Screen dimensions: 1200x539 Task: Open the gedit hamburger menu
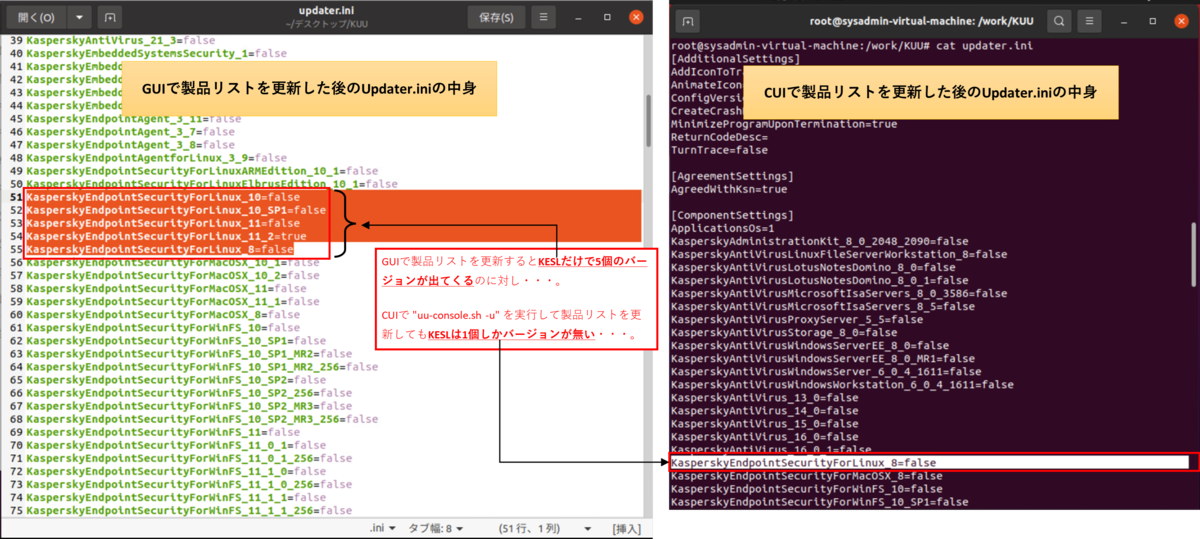(x=544, y=17)
